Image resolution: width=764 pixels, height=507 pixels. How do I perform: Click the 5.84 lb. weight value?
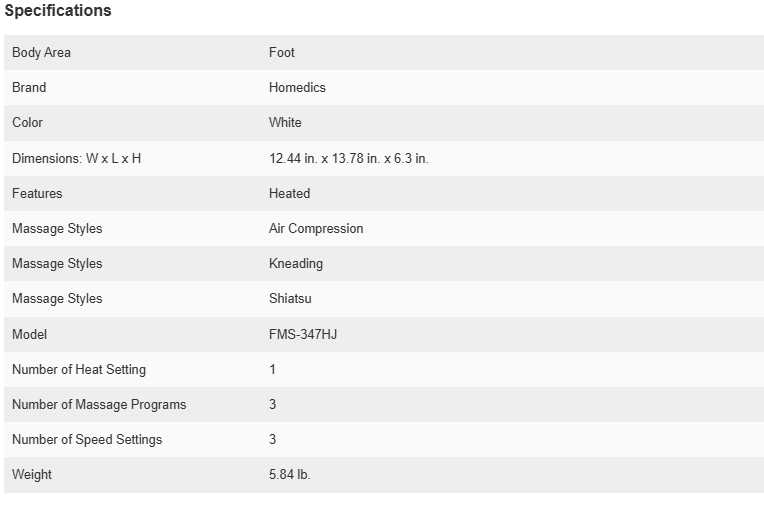(x=290, y=475)
